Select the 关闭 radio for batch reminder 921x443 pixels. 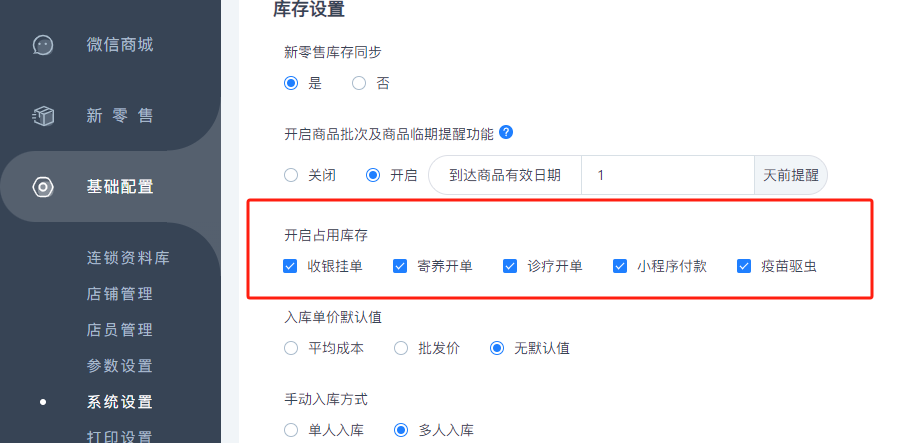pyautogui.click(x=291, y=175)
